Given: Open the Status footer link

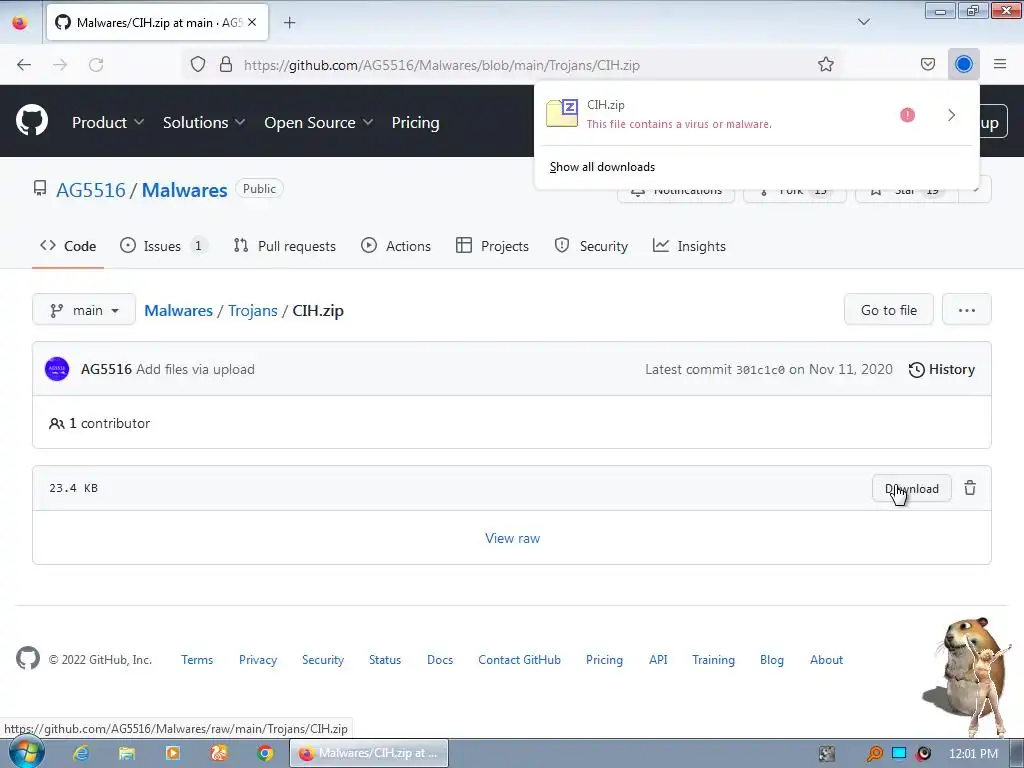Looking at the screenshot, I should coord(385,660).
